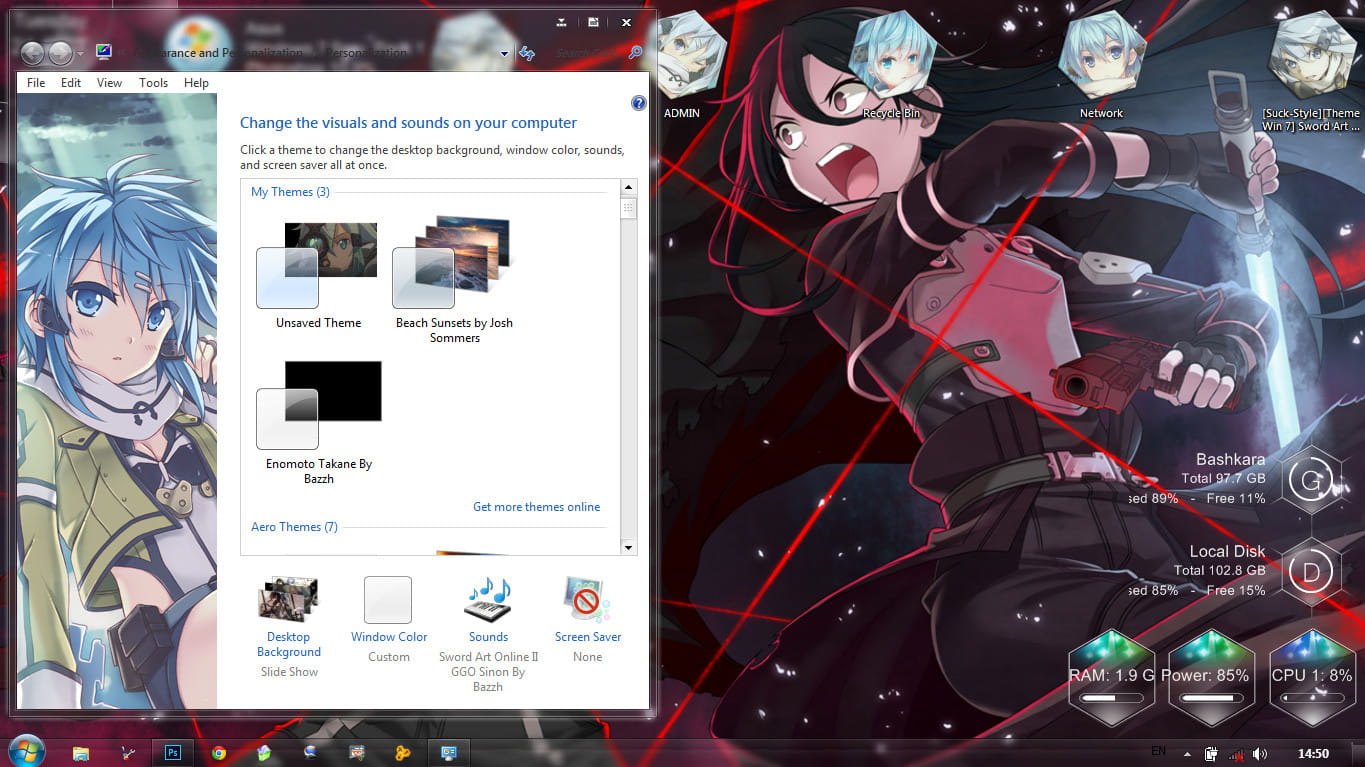Select the custom Window Color swatch
Image resolution: width=1365 pixels, height=767 pixels.
[x=387, y=598]
